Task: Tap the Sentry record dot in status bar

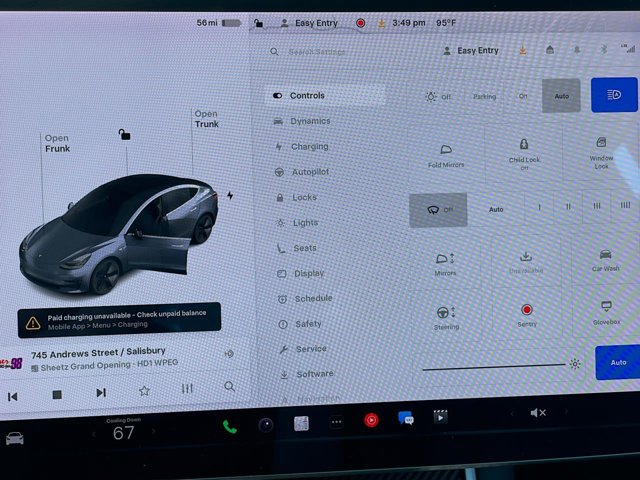Action: coord(360,23)
